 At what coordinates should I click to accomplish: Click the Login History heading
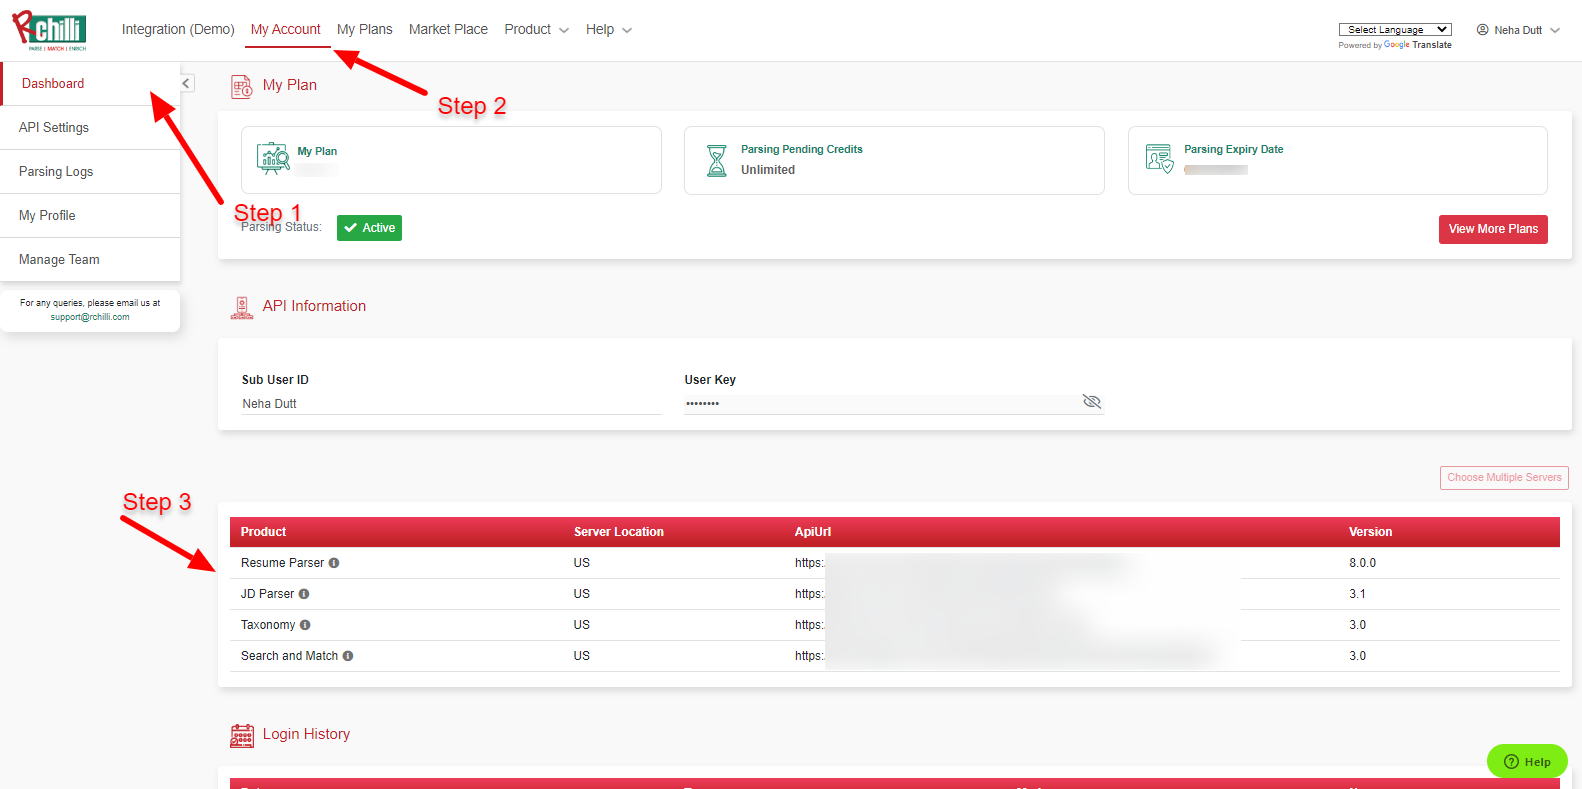[x=306, y=734]
